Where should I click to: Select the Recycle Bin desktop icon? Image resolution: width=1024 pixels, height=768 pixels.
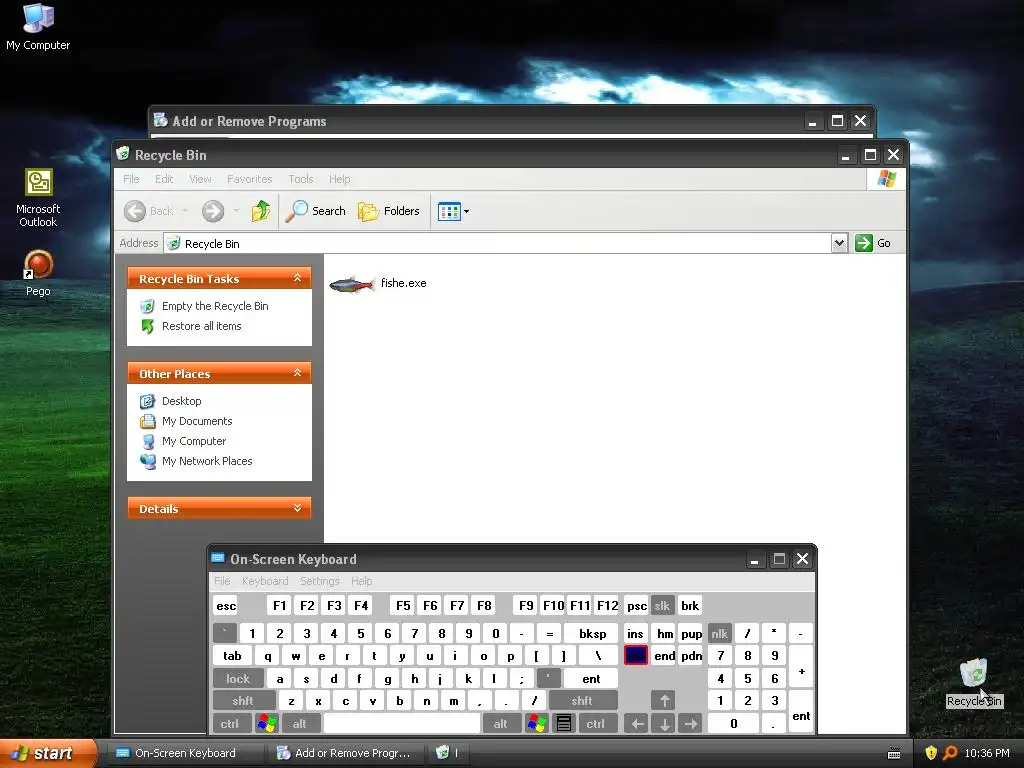coord(974,682)
